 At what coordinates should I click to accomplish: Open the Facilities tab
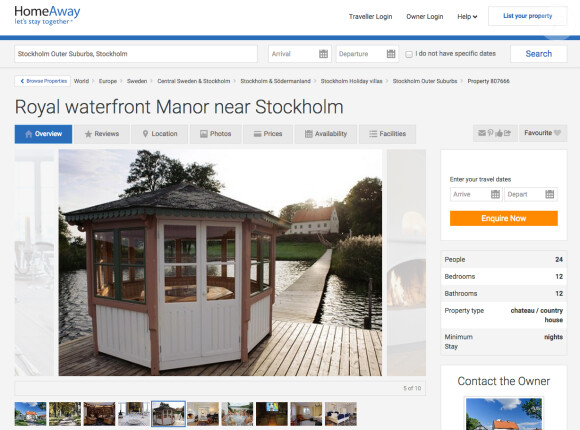coord(387,134)
